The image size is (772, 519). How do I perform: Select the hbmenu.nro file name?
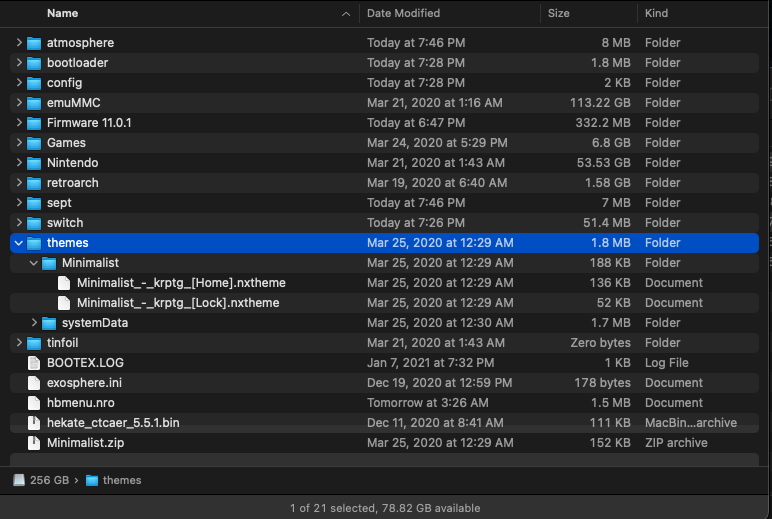80,402
